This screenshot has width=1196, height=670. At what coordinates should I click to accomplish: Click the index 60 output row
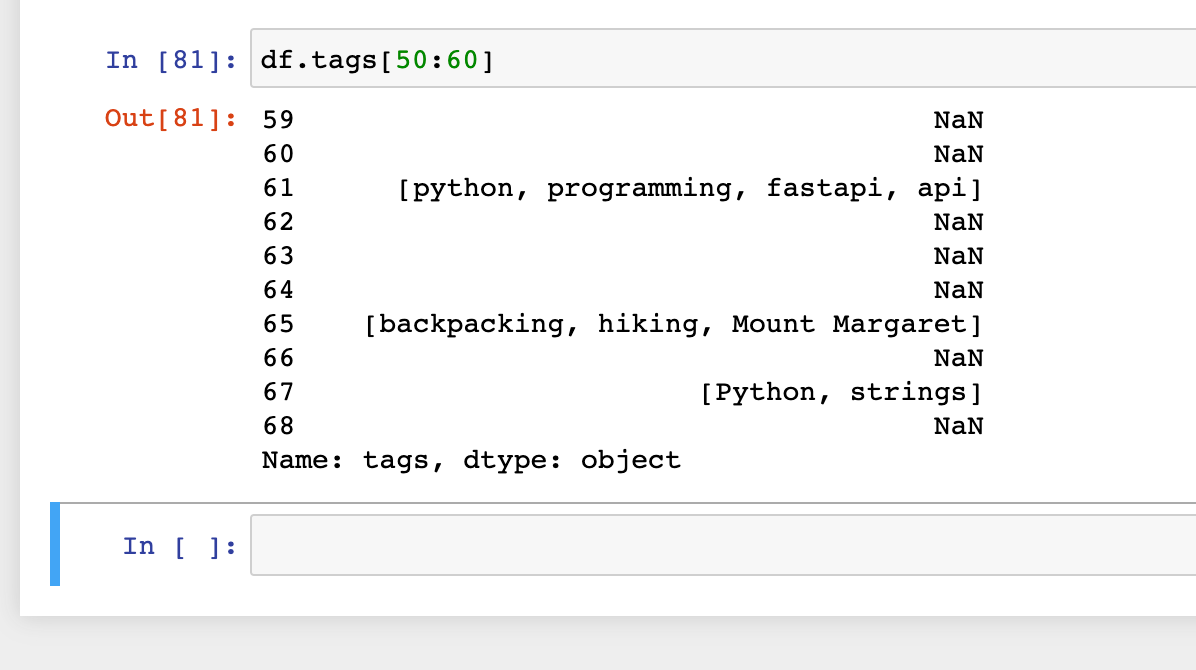(x=278, y=154)
